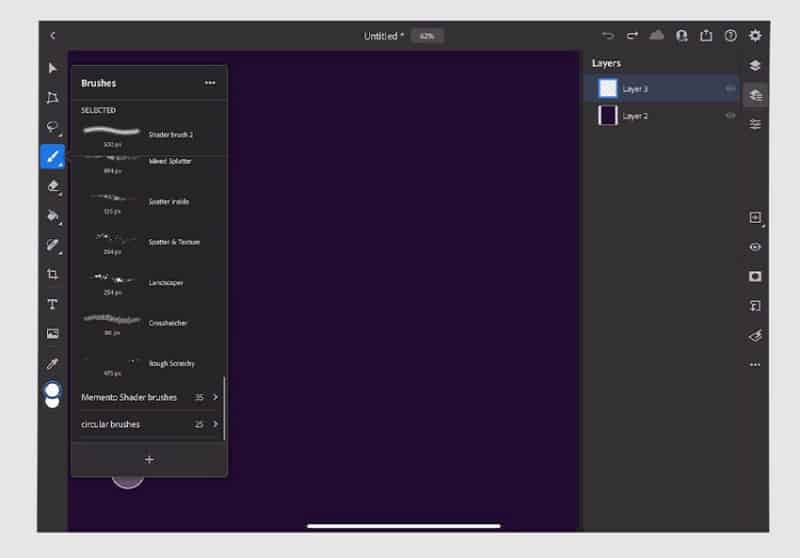Create a clipping mask
This screenshot has height=558, width=800.
(755, 306)
